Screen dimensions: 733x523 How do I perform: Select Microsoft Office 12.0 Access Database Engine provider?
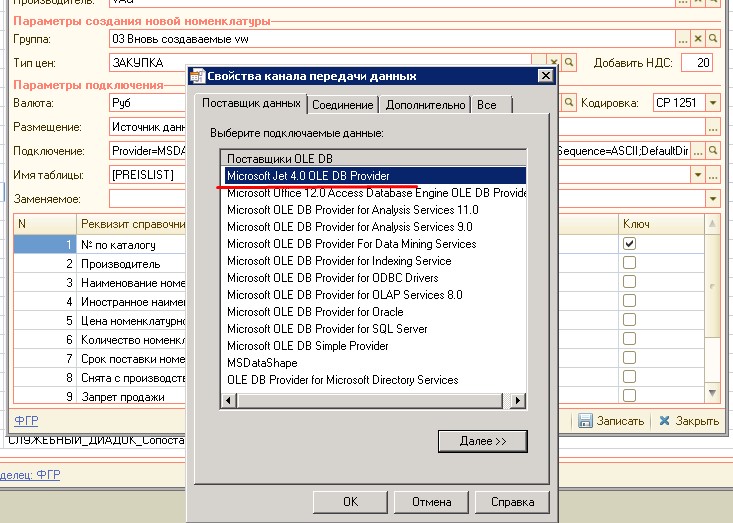[x=375, y=193]
